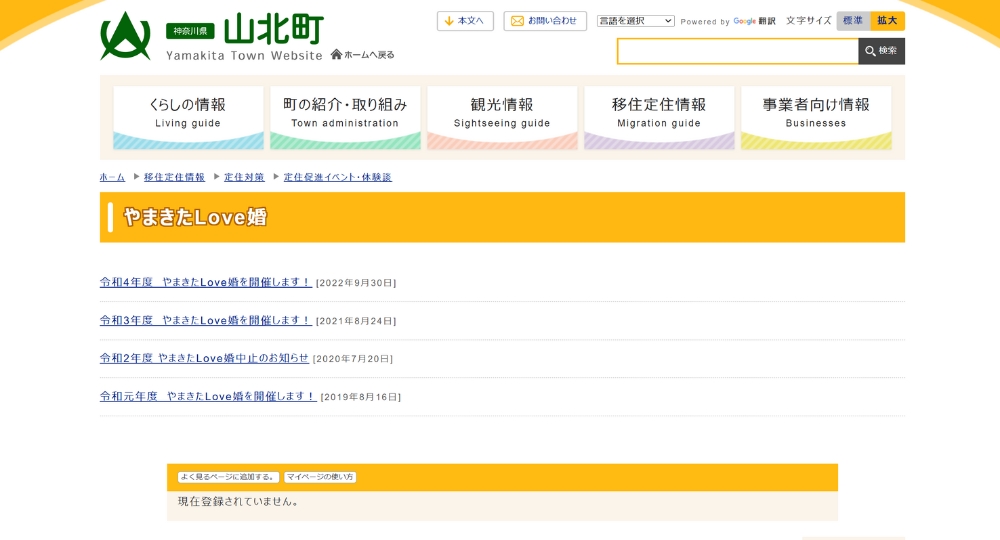Set text size to 標準
This screenshot has height=540, width=1000.
[853, 21]
